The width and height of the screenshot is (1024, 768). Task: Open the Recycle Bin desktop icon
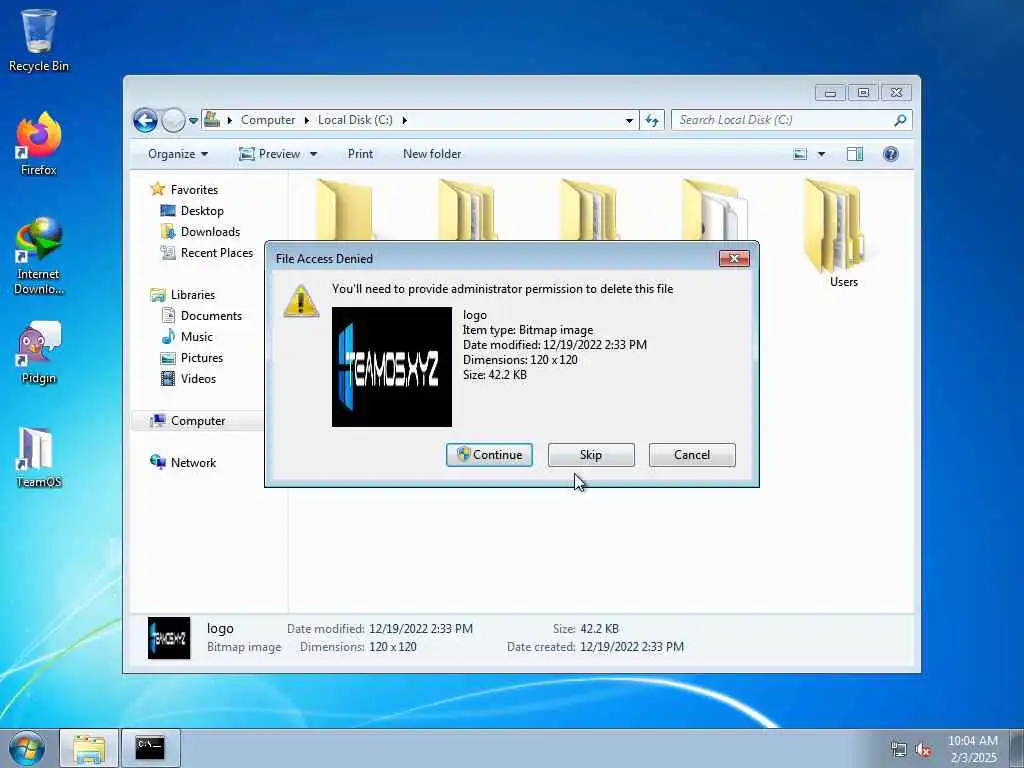pyautogui.click(x=39, y=40)
